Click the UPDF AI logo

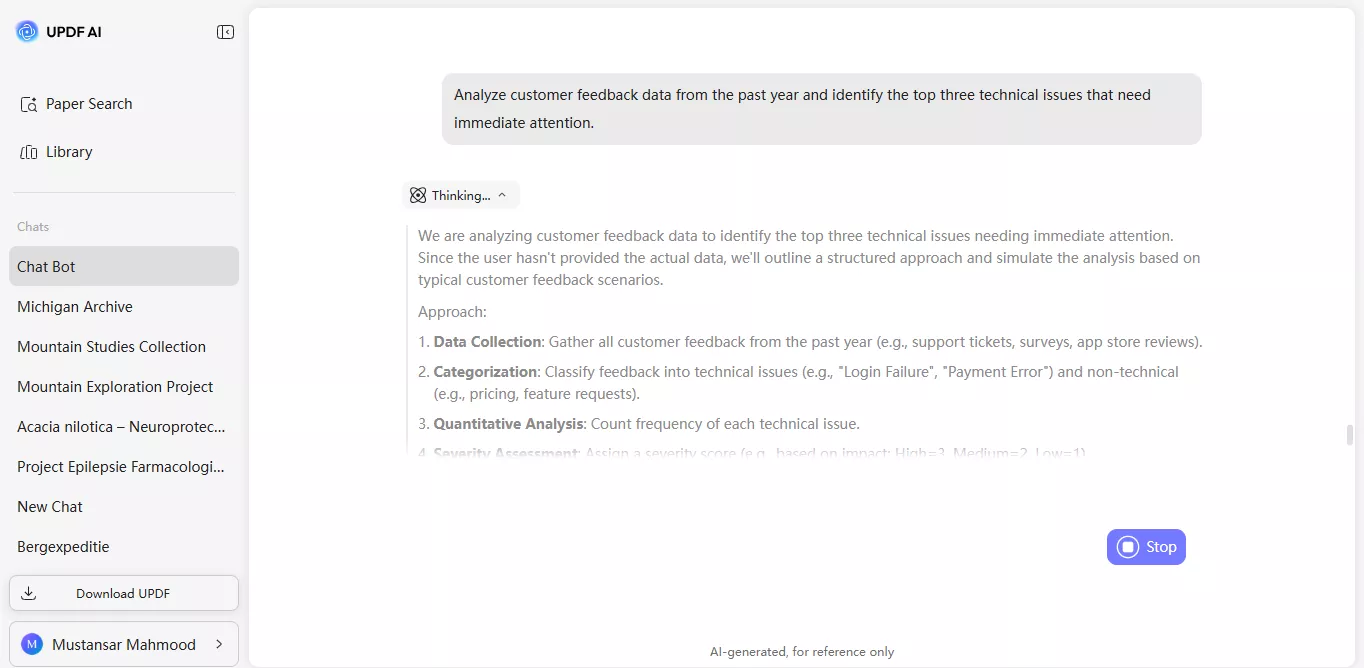26,31
